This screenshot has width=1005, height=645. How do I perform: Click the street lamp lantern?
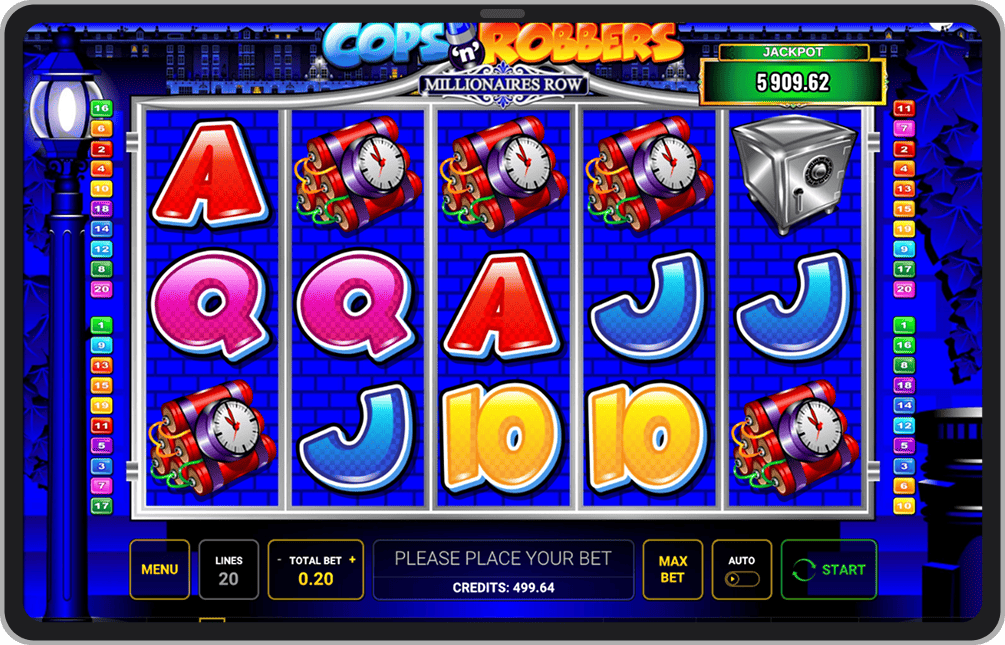click(67, 109)
